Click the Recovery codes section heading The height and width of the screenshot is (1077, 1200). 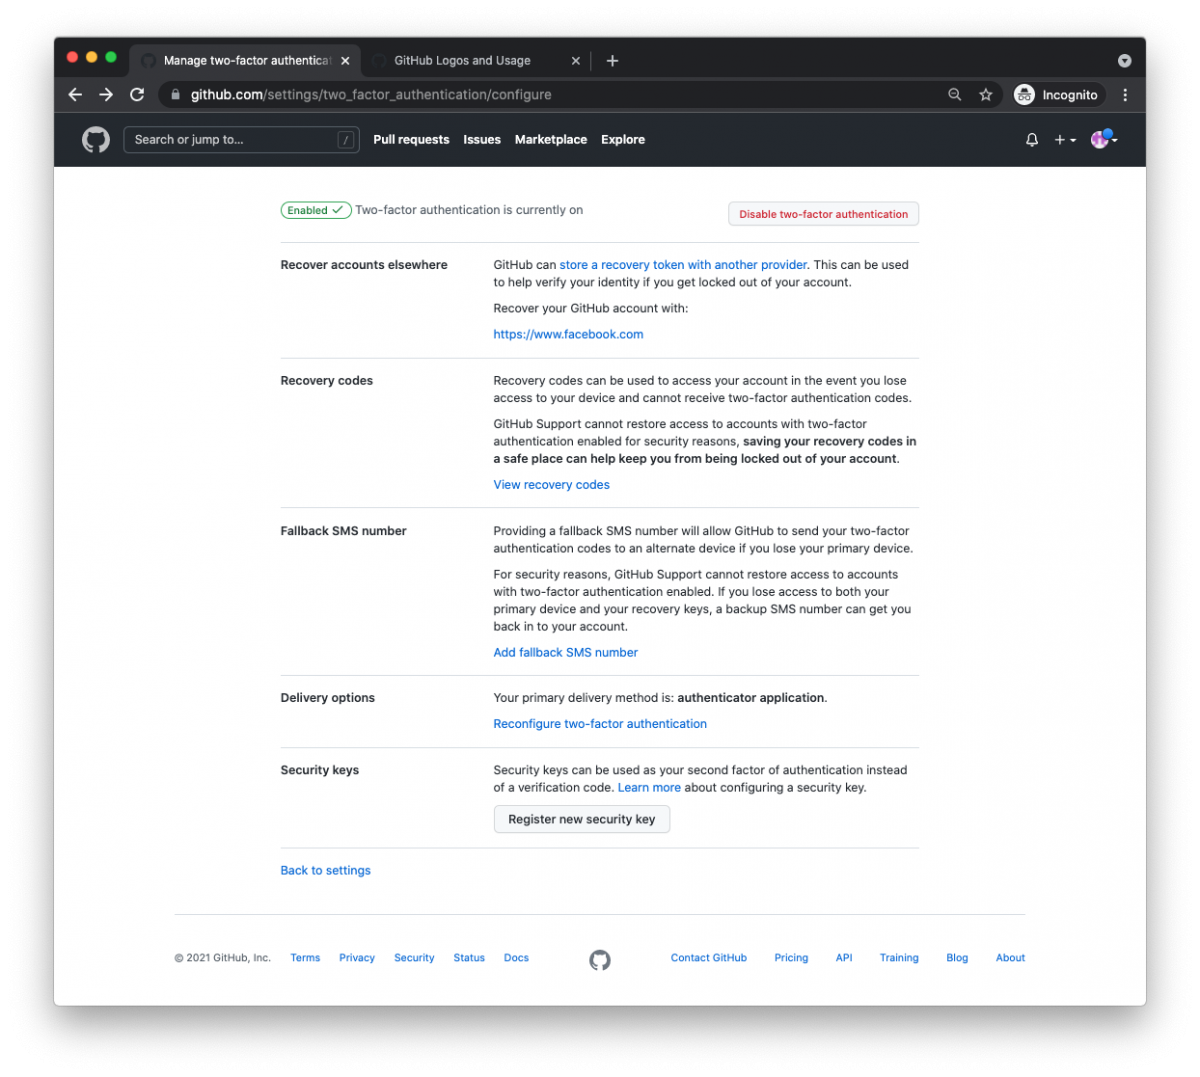pos(327,381)
